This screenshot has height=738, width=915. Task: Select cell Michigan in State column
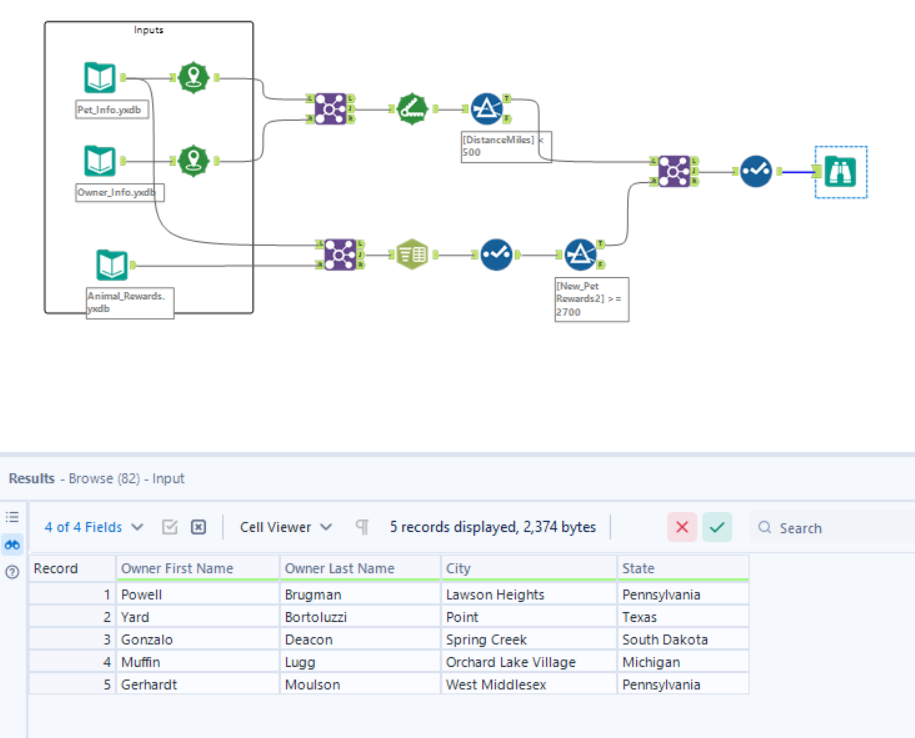(683, 662)
